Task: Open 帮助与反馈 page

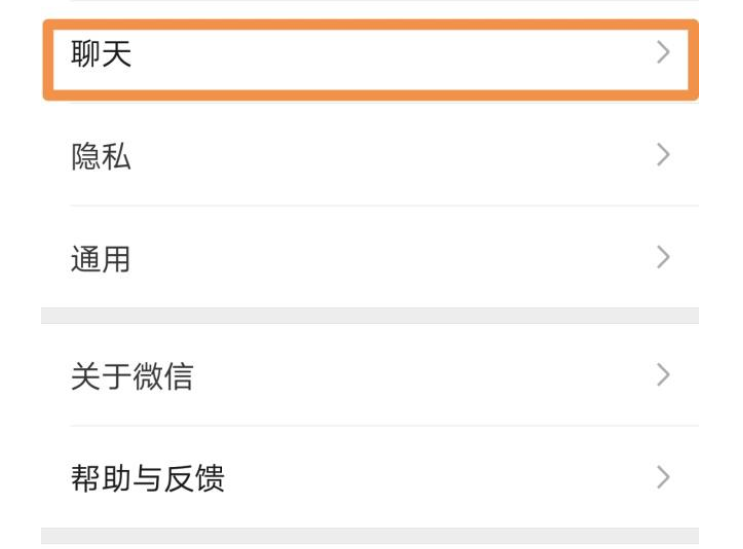Action: (370, 478)
